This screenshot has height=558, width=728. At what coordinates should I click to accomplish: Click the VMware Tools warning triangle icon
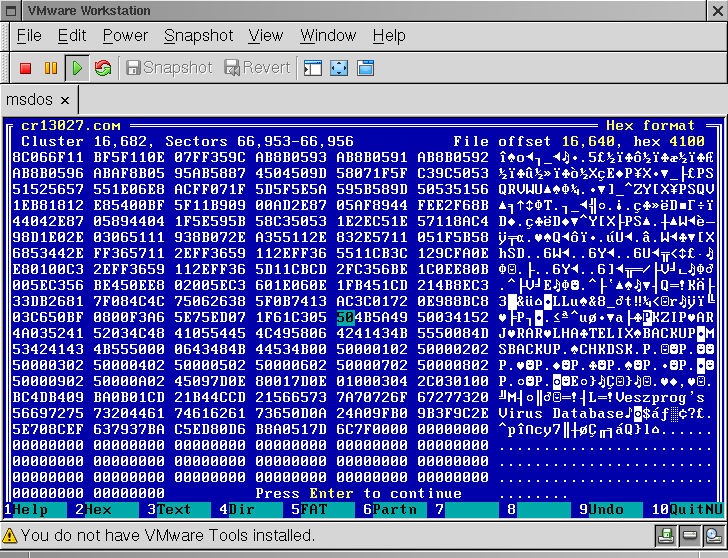tap(9, 536)
